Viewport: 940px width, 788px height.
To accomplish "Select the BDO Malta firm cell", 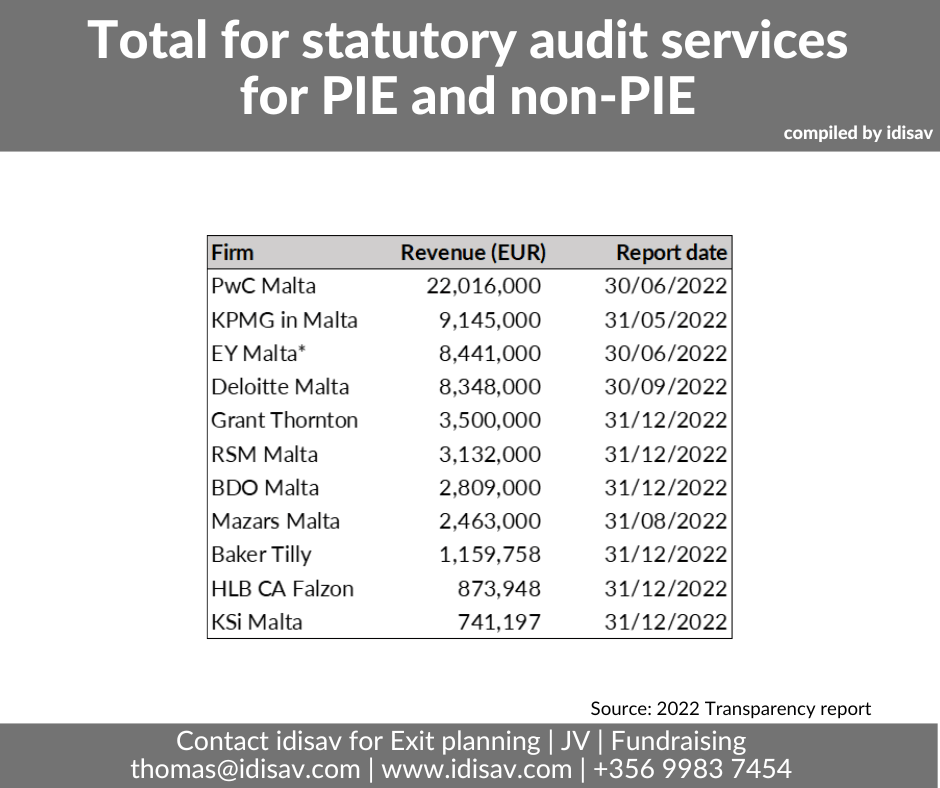I will point(265,488).
